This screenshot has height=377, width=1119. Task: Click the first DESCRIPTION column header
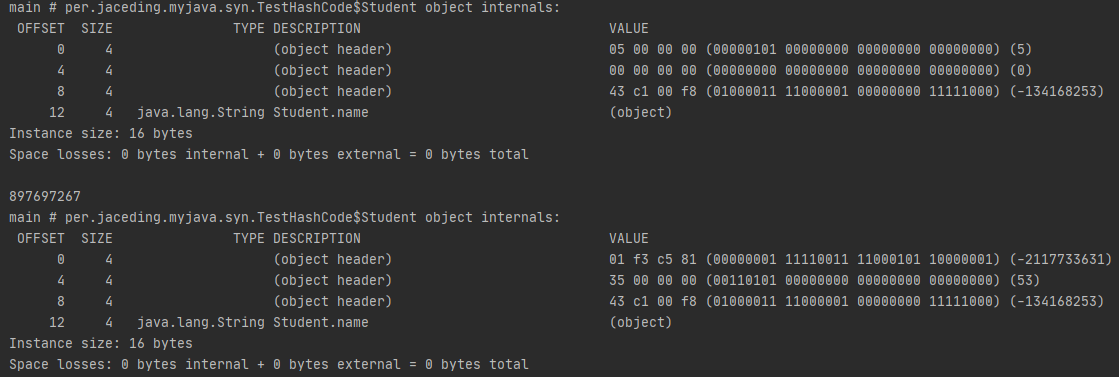point(317,29)
